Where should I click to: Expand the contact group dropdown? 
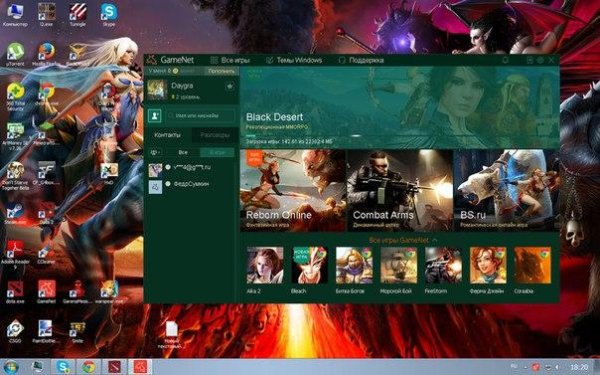(155, 152)
